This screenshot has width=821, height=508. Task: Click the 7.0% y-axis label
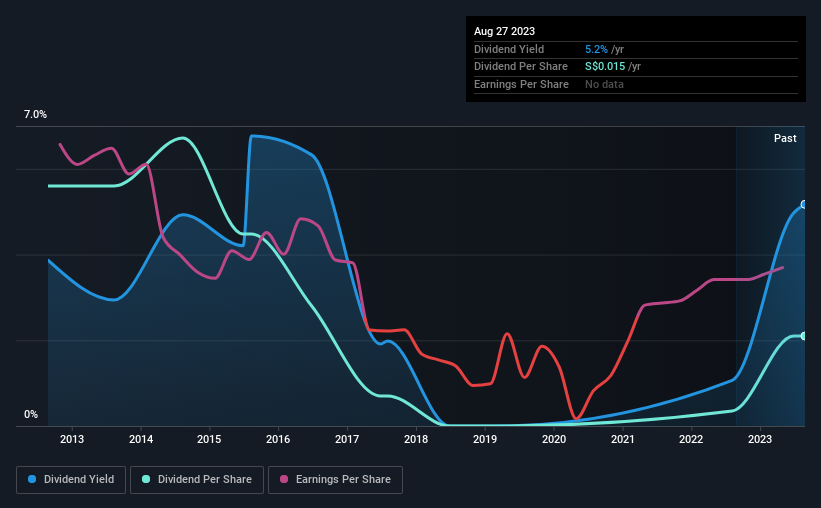(x=35, y=115)
